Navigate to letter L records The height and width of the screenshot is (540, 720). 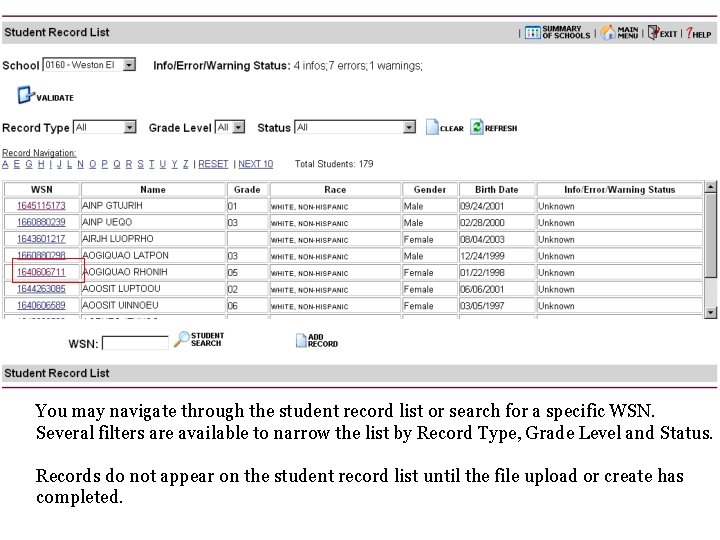(69, 164)
